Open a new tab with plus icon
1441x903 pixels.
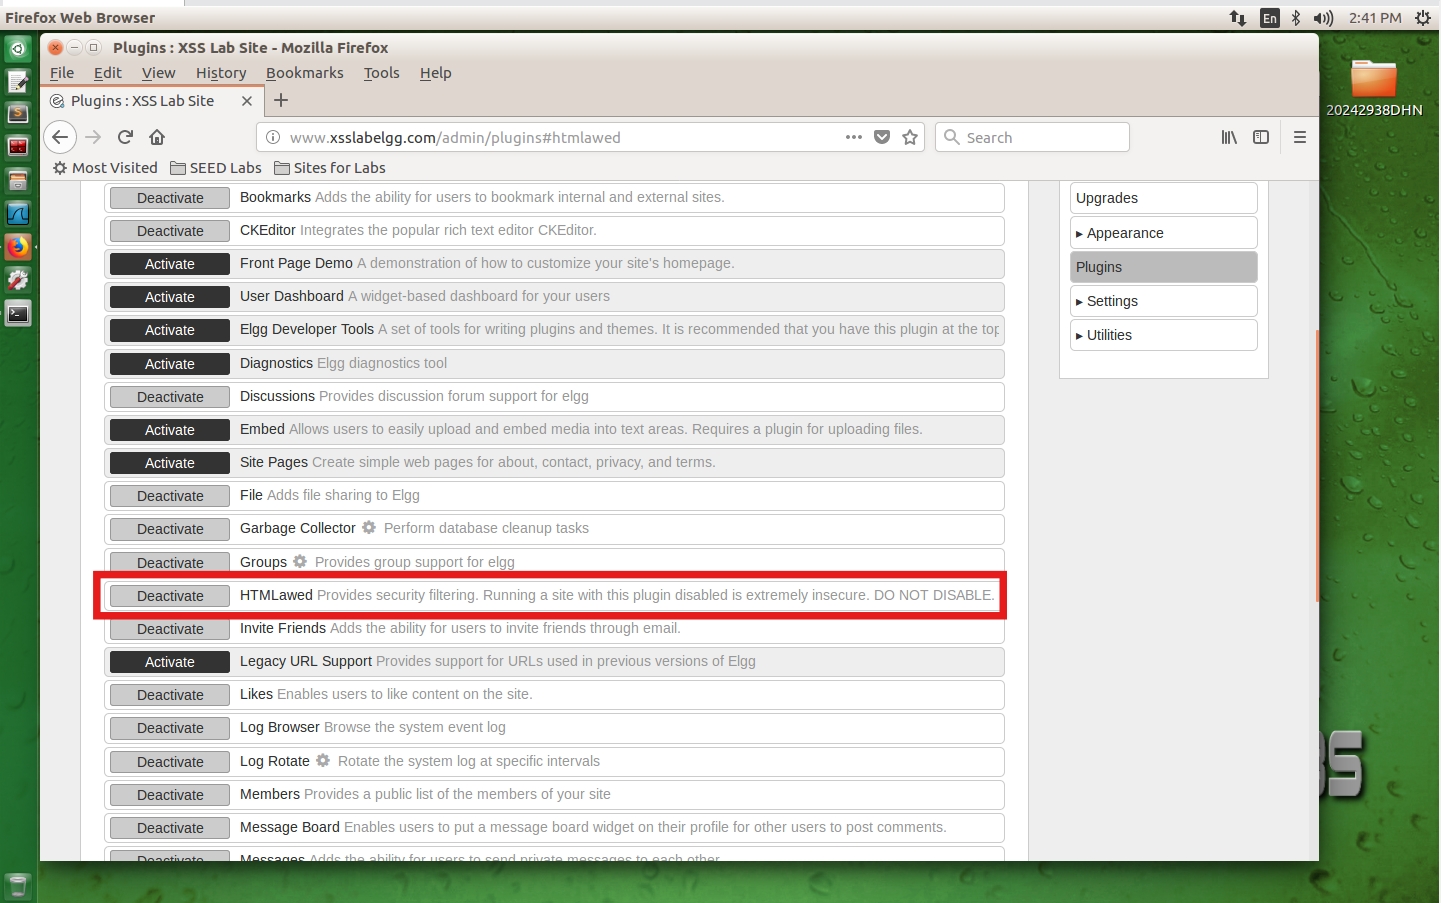(281, 100)
